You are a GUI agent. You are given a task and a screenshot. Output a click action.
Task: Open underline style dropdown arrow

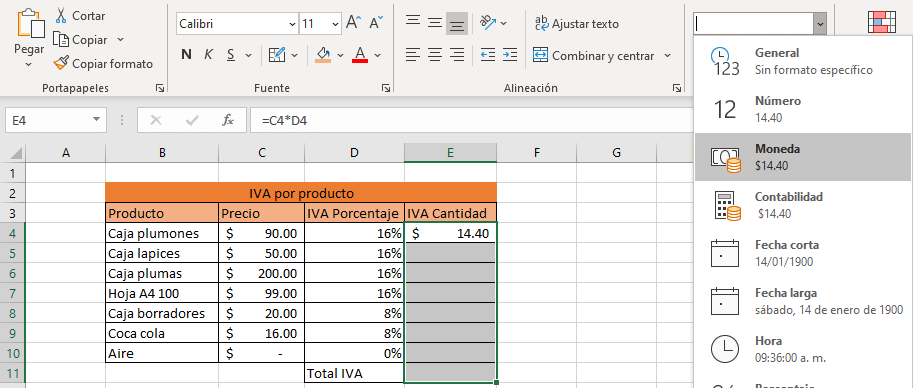[x=249, y=55]
